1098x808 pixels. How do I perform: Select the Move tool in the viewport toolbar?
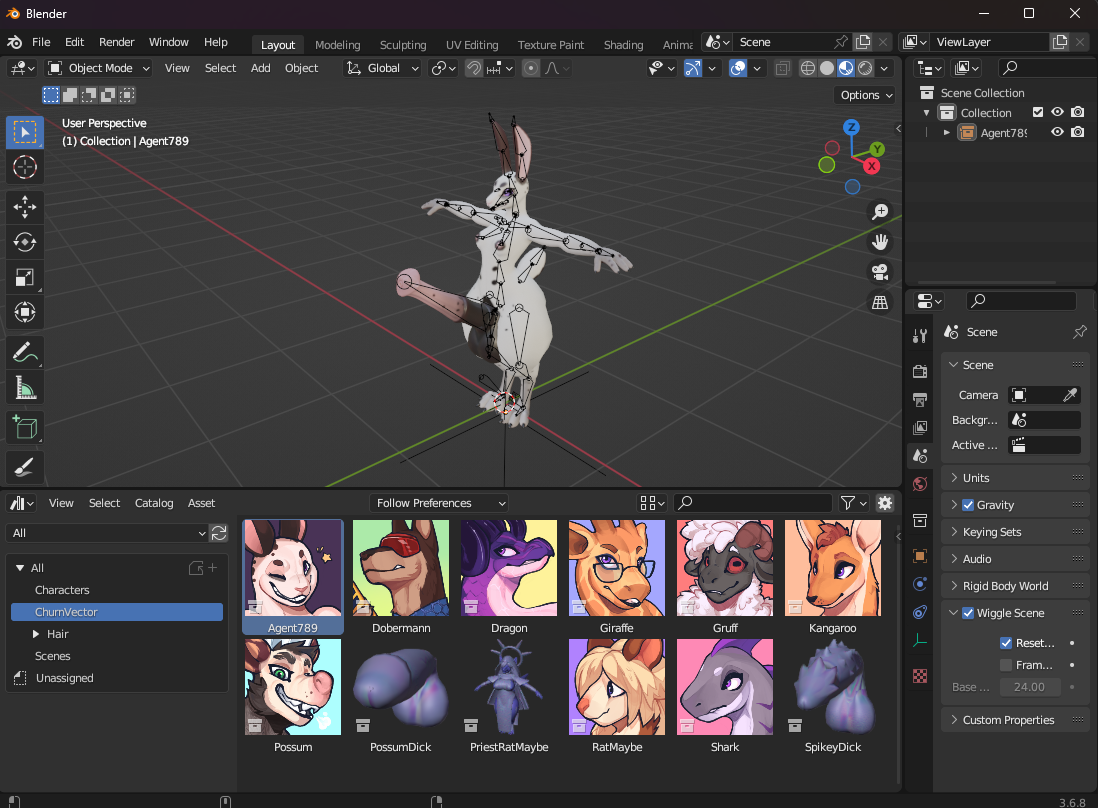pos(25,207)
